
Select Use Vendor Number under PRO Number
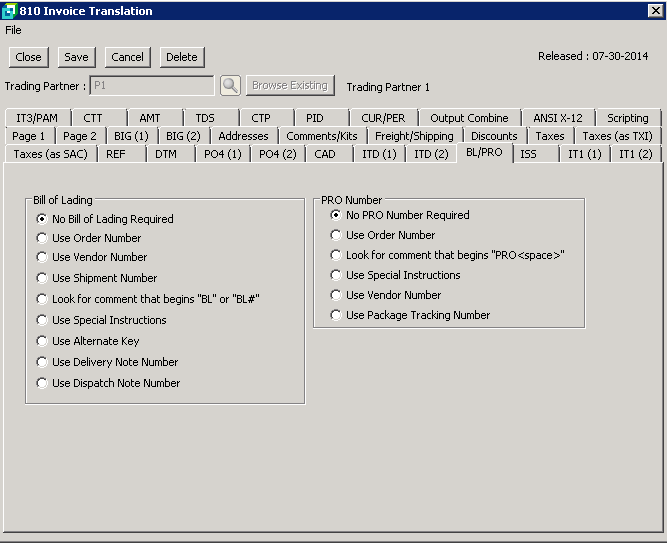click(336, 295)
